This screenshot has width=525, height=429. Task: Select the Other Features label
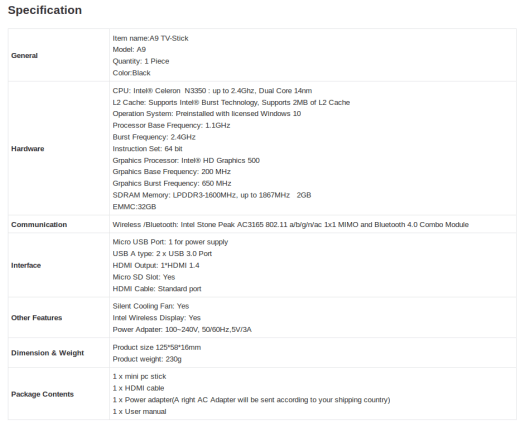37,318
